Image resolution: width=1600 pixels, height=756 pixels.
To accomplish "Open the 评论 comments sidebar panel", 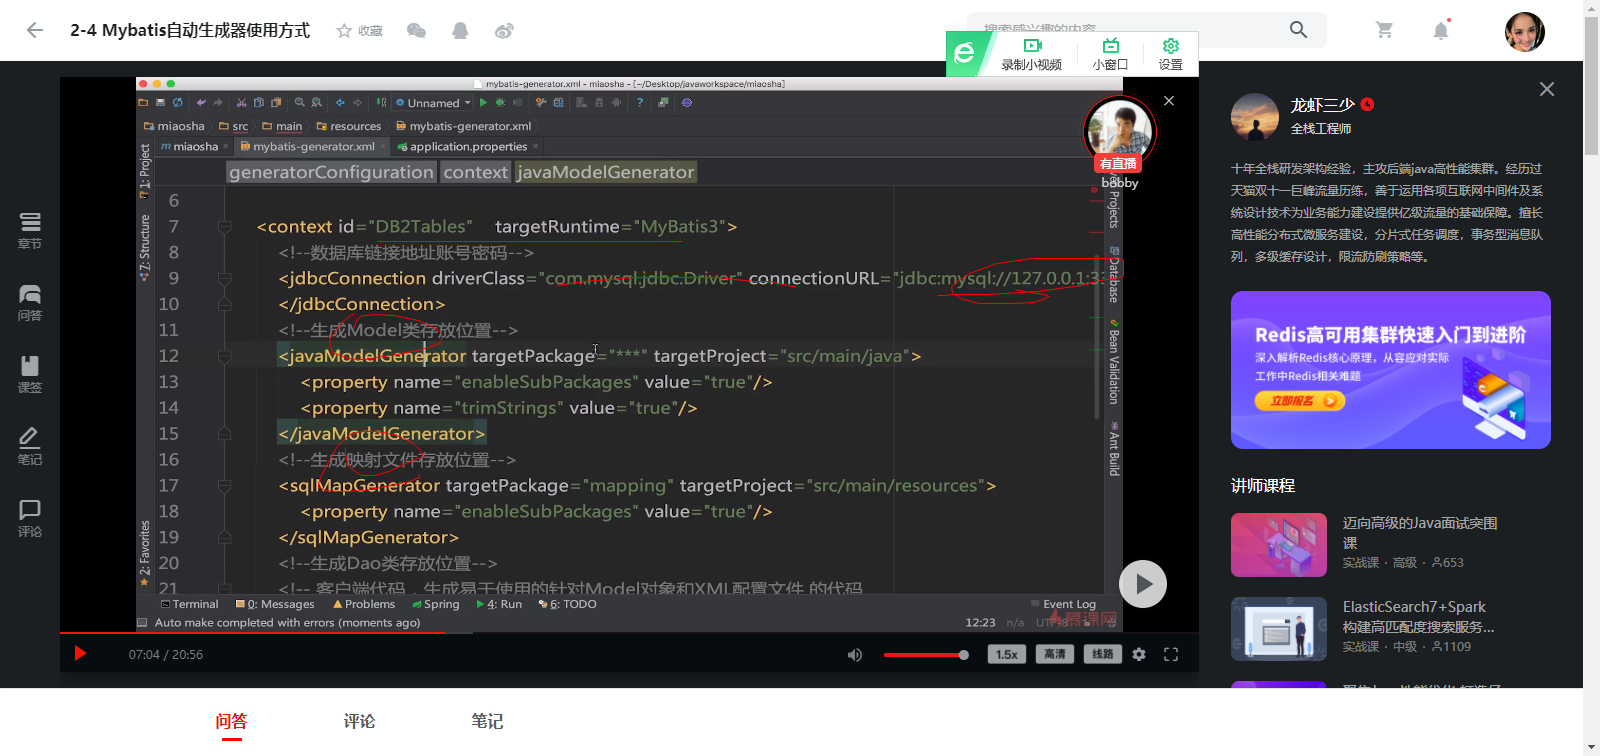I will coord(30,519).
